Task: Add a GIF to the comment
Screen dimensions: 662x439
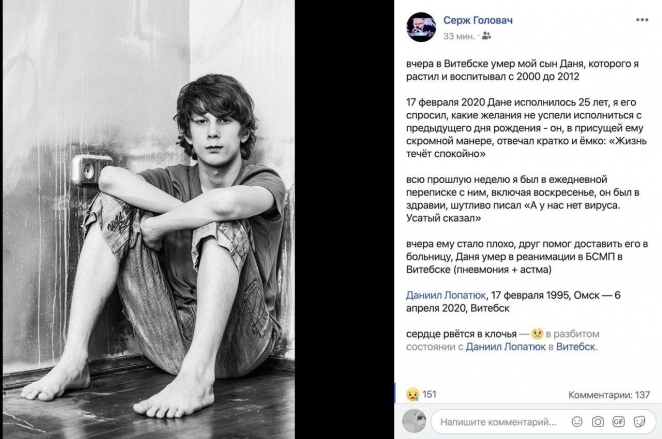Action: (617, 421)
